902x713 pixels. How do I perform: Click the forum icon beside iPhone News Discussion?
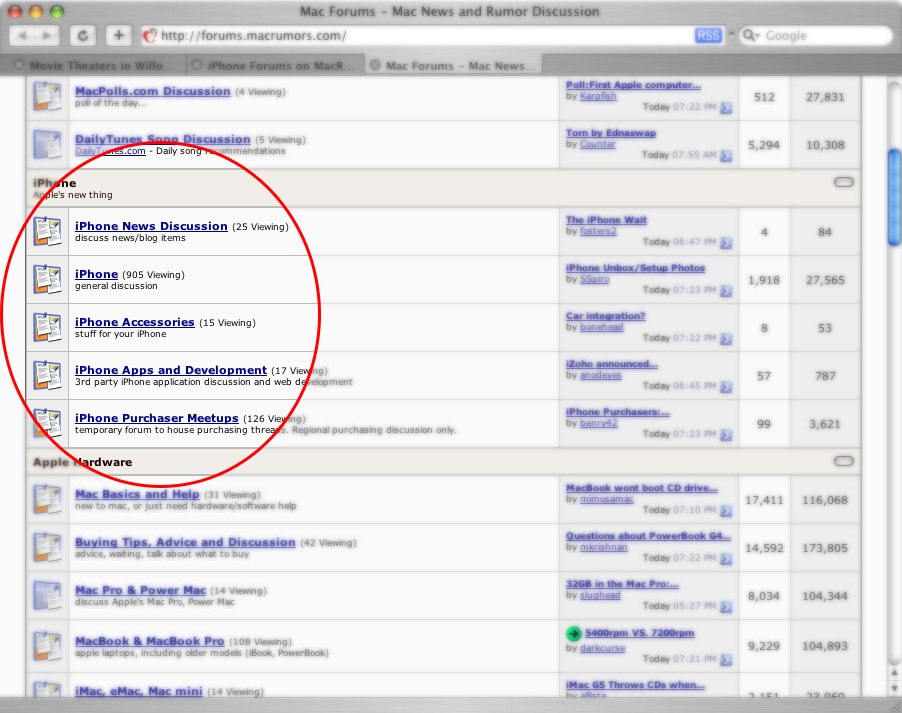click(47, 231)
